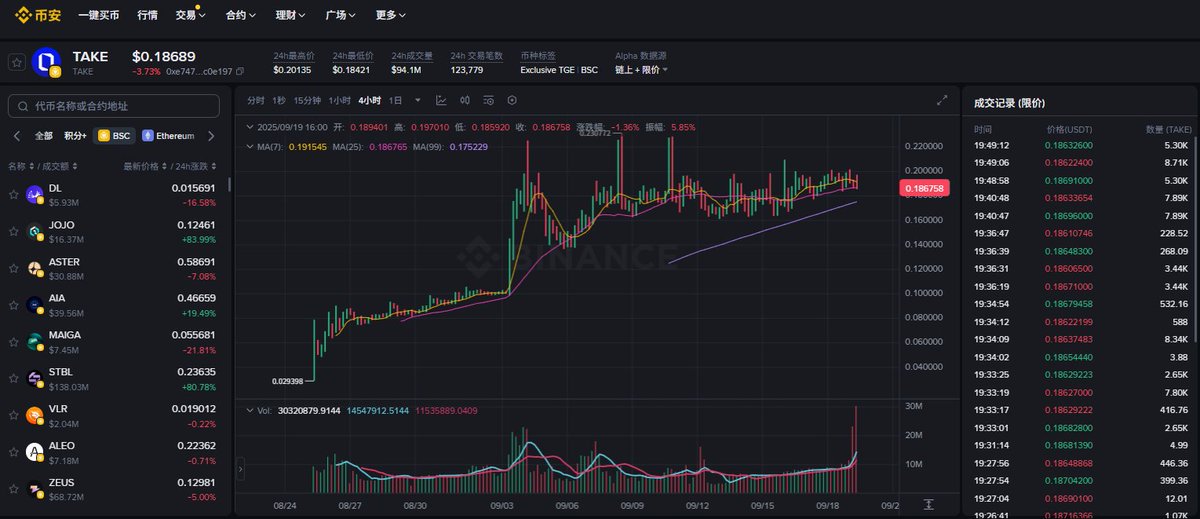Viewport: 1200px width, 519px height.
Task: Open the AIA token row
Action: (x=115, y=304)
